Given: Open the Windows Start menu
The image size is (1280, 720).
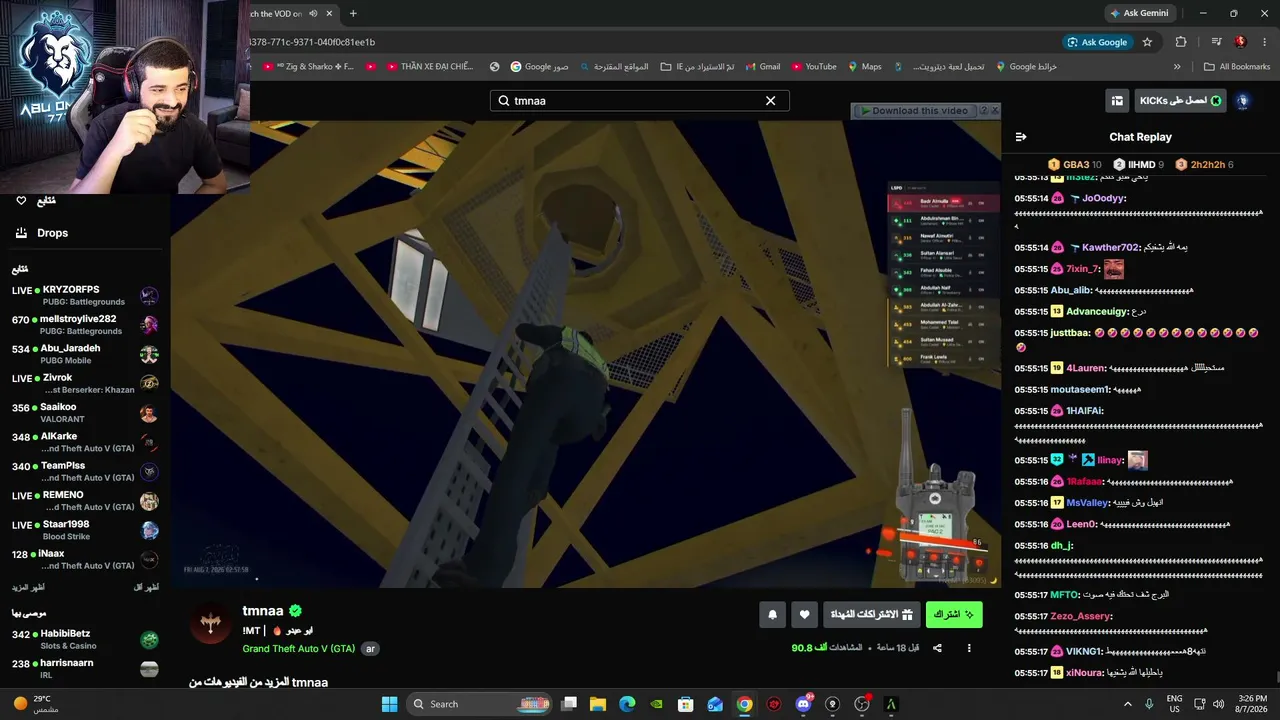Looking at the screenshot, I should pos(389,704).
